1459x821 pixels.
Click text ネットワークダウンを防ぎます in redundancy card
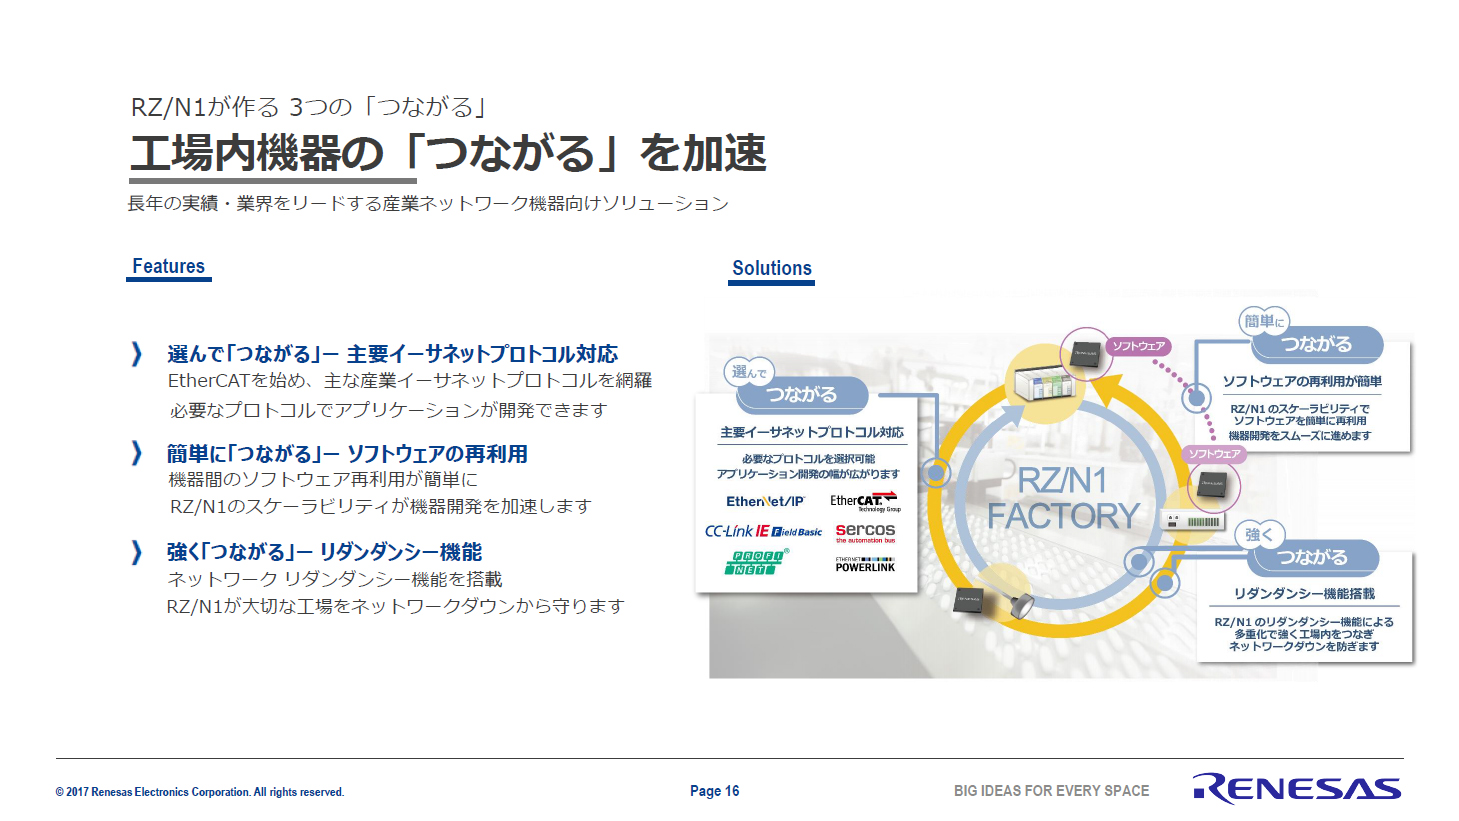pyautogui.click(x=1304, y=647)
